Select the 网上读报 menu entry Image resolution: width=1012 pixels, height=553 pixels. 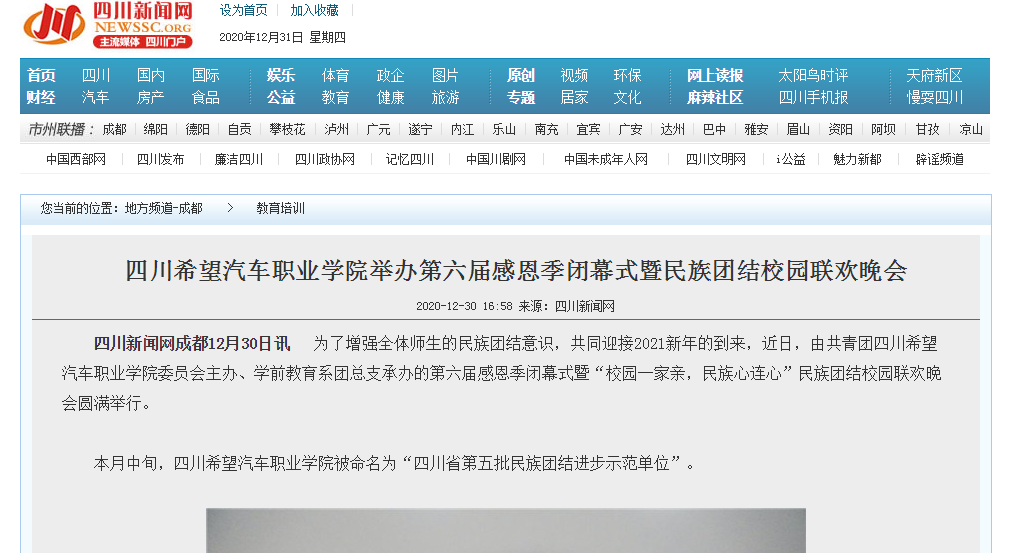715,75
